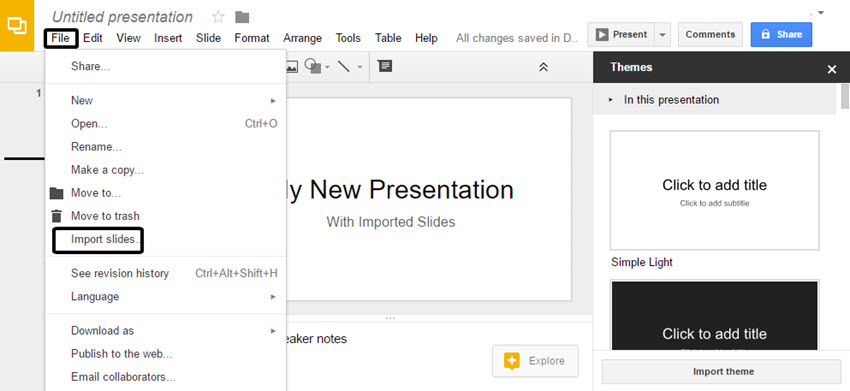This screenshot has width=850, height=391.
Task: Choose Import slides... in File menu
Action: (x=165, y=240)
